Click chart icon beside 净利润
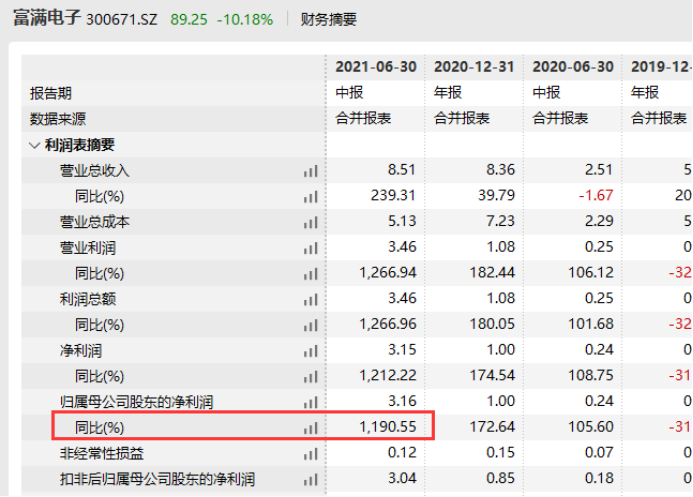Image resolution: width=693 pixels, height=497 pixels. [x=311, y=351]
